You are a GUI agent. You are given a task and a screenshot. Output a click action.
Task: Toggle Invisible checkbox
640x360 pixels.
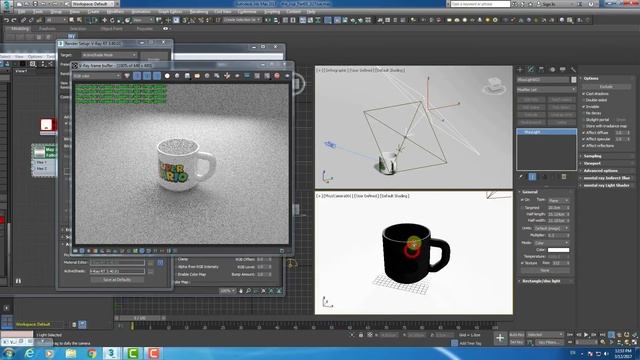(x=584, y=107)
